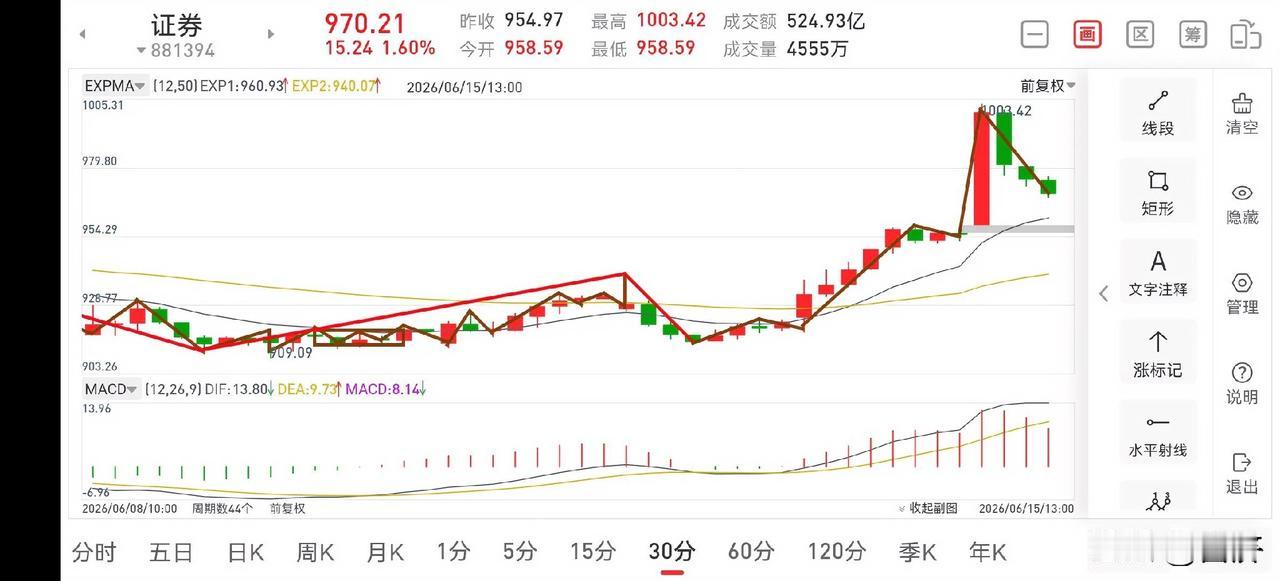Screen dimensions: 1280x581
Task: Collapse the drawing tool panel chevron
Action: pos(1104,293)
